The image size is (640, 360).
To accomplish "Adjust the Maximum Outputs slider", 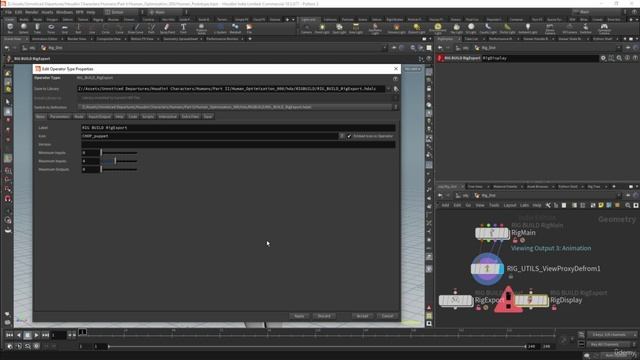I will pos(119,169).
